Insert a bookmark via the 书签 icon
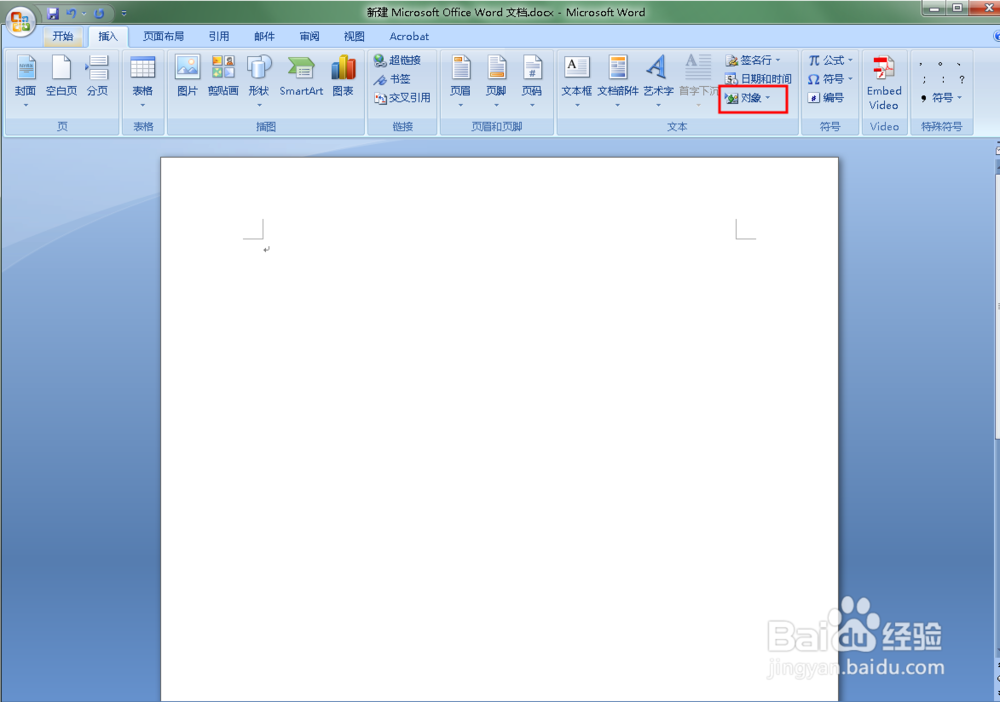The image size is (1000, 702). [x=393, y=78]
